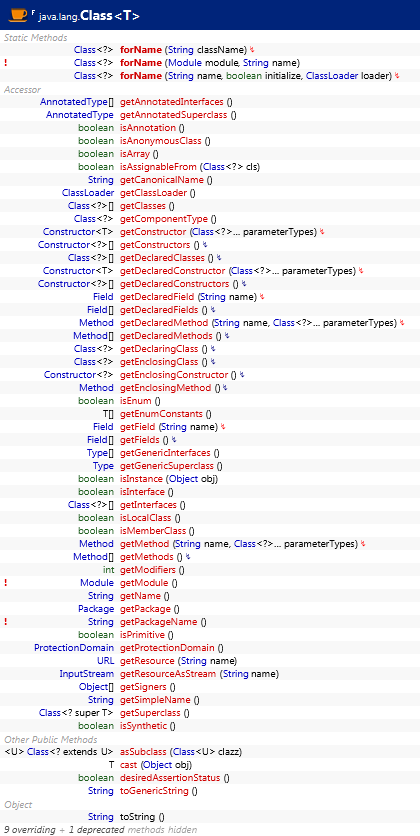
Task: Click the AnnotatedType[] return type
Action: point(77,102)
